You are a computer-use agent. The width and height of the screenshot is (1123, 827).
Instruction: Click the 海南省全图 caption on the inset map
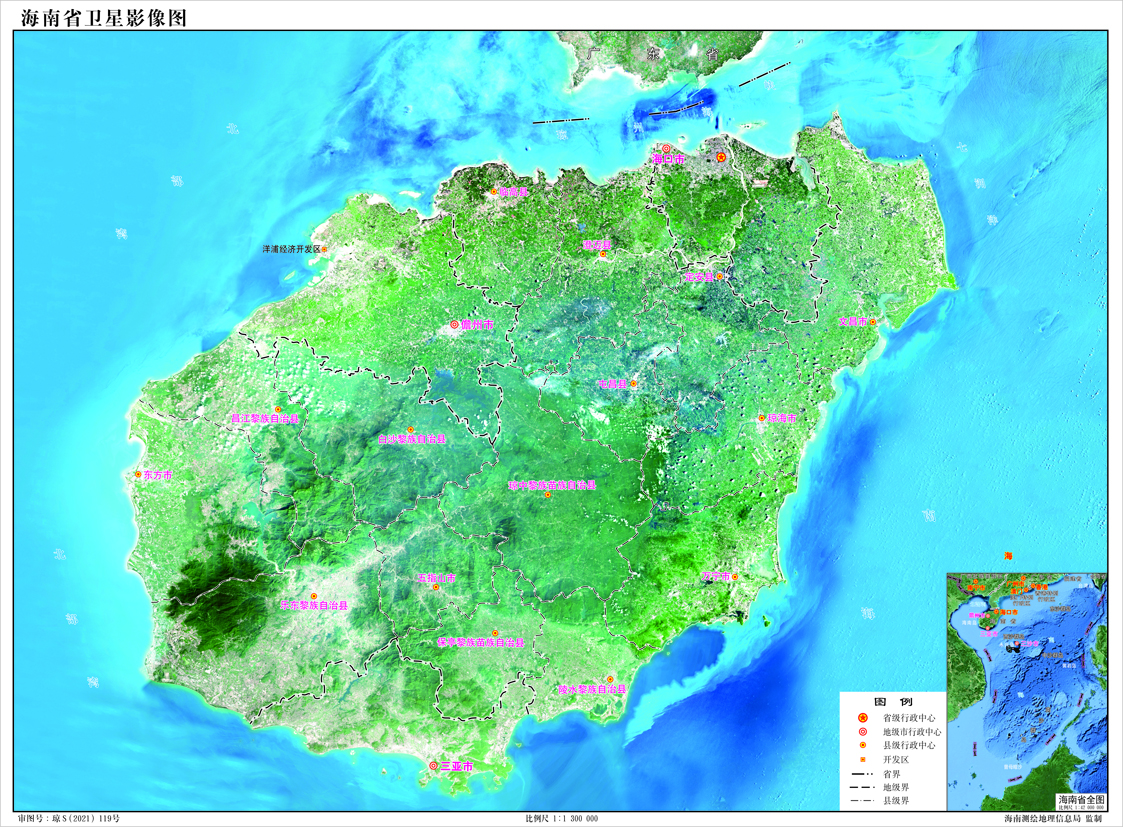(x=1081, y=799)
